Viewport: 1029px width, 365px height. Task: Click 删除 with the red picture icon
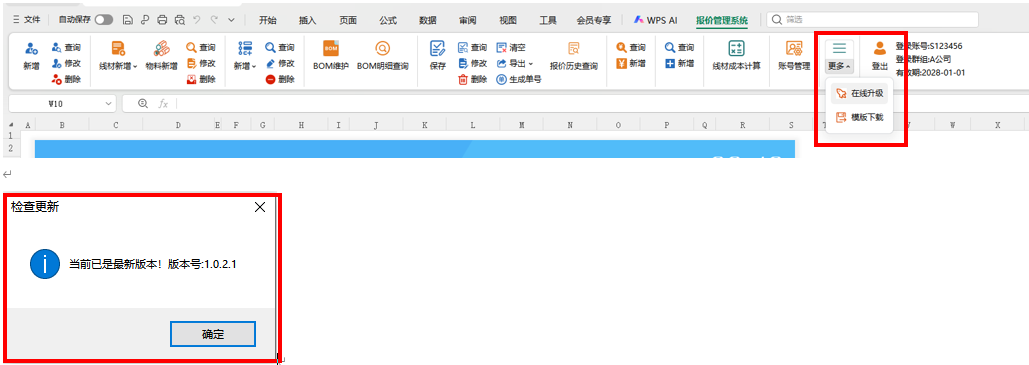[x=201, y=79]
